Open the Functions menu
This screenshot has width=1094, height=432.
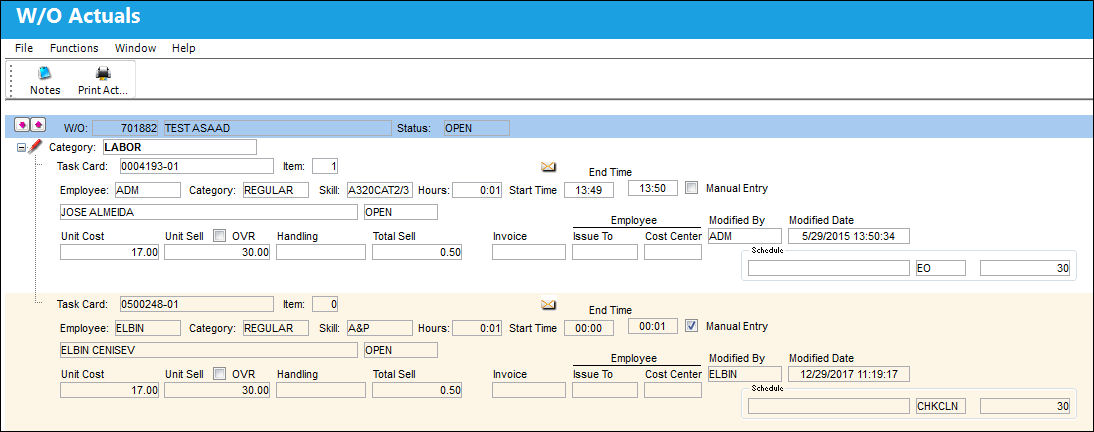pyautogui.click(x=74, y=48)
